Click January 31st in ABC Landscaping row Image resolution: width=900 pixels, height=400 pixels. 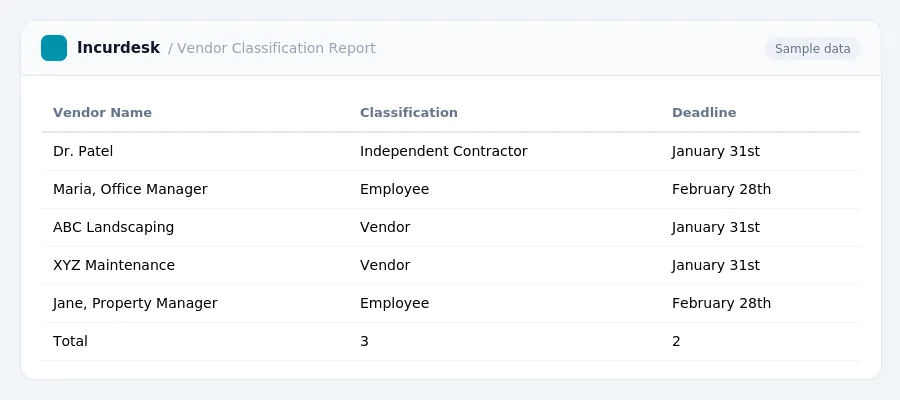(x=716, y=227)
